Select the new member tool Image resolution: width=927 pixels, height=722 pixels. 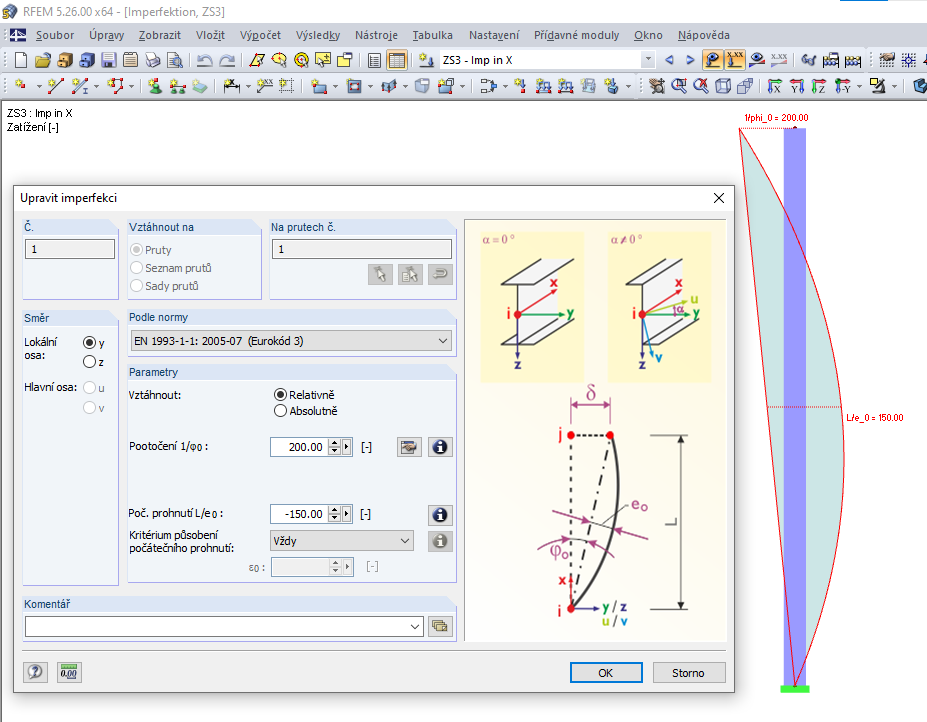click(x=80, y=86)
